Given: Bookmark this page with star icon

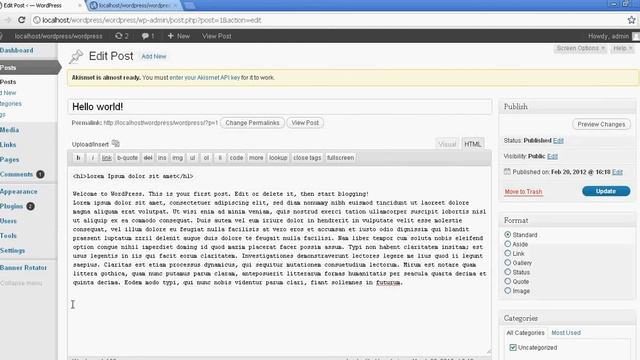Looking at the screenshot, I should point(631,20).
